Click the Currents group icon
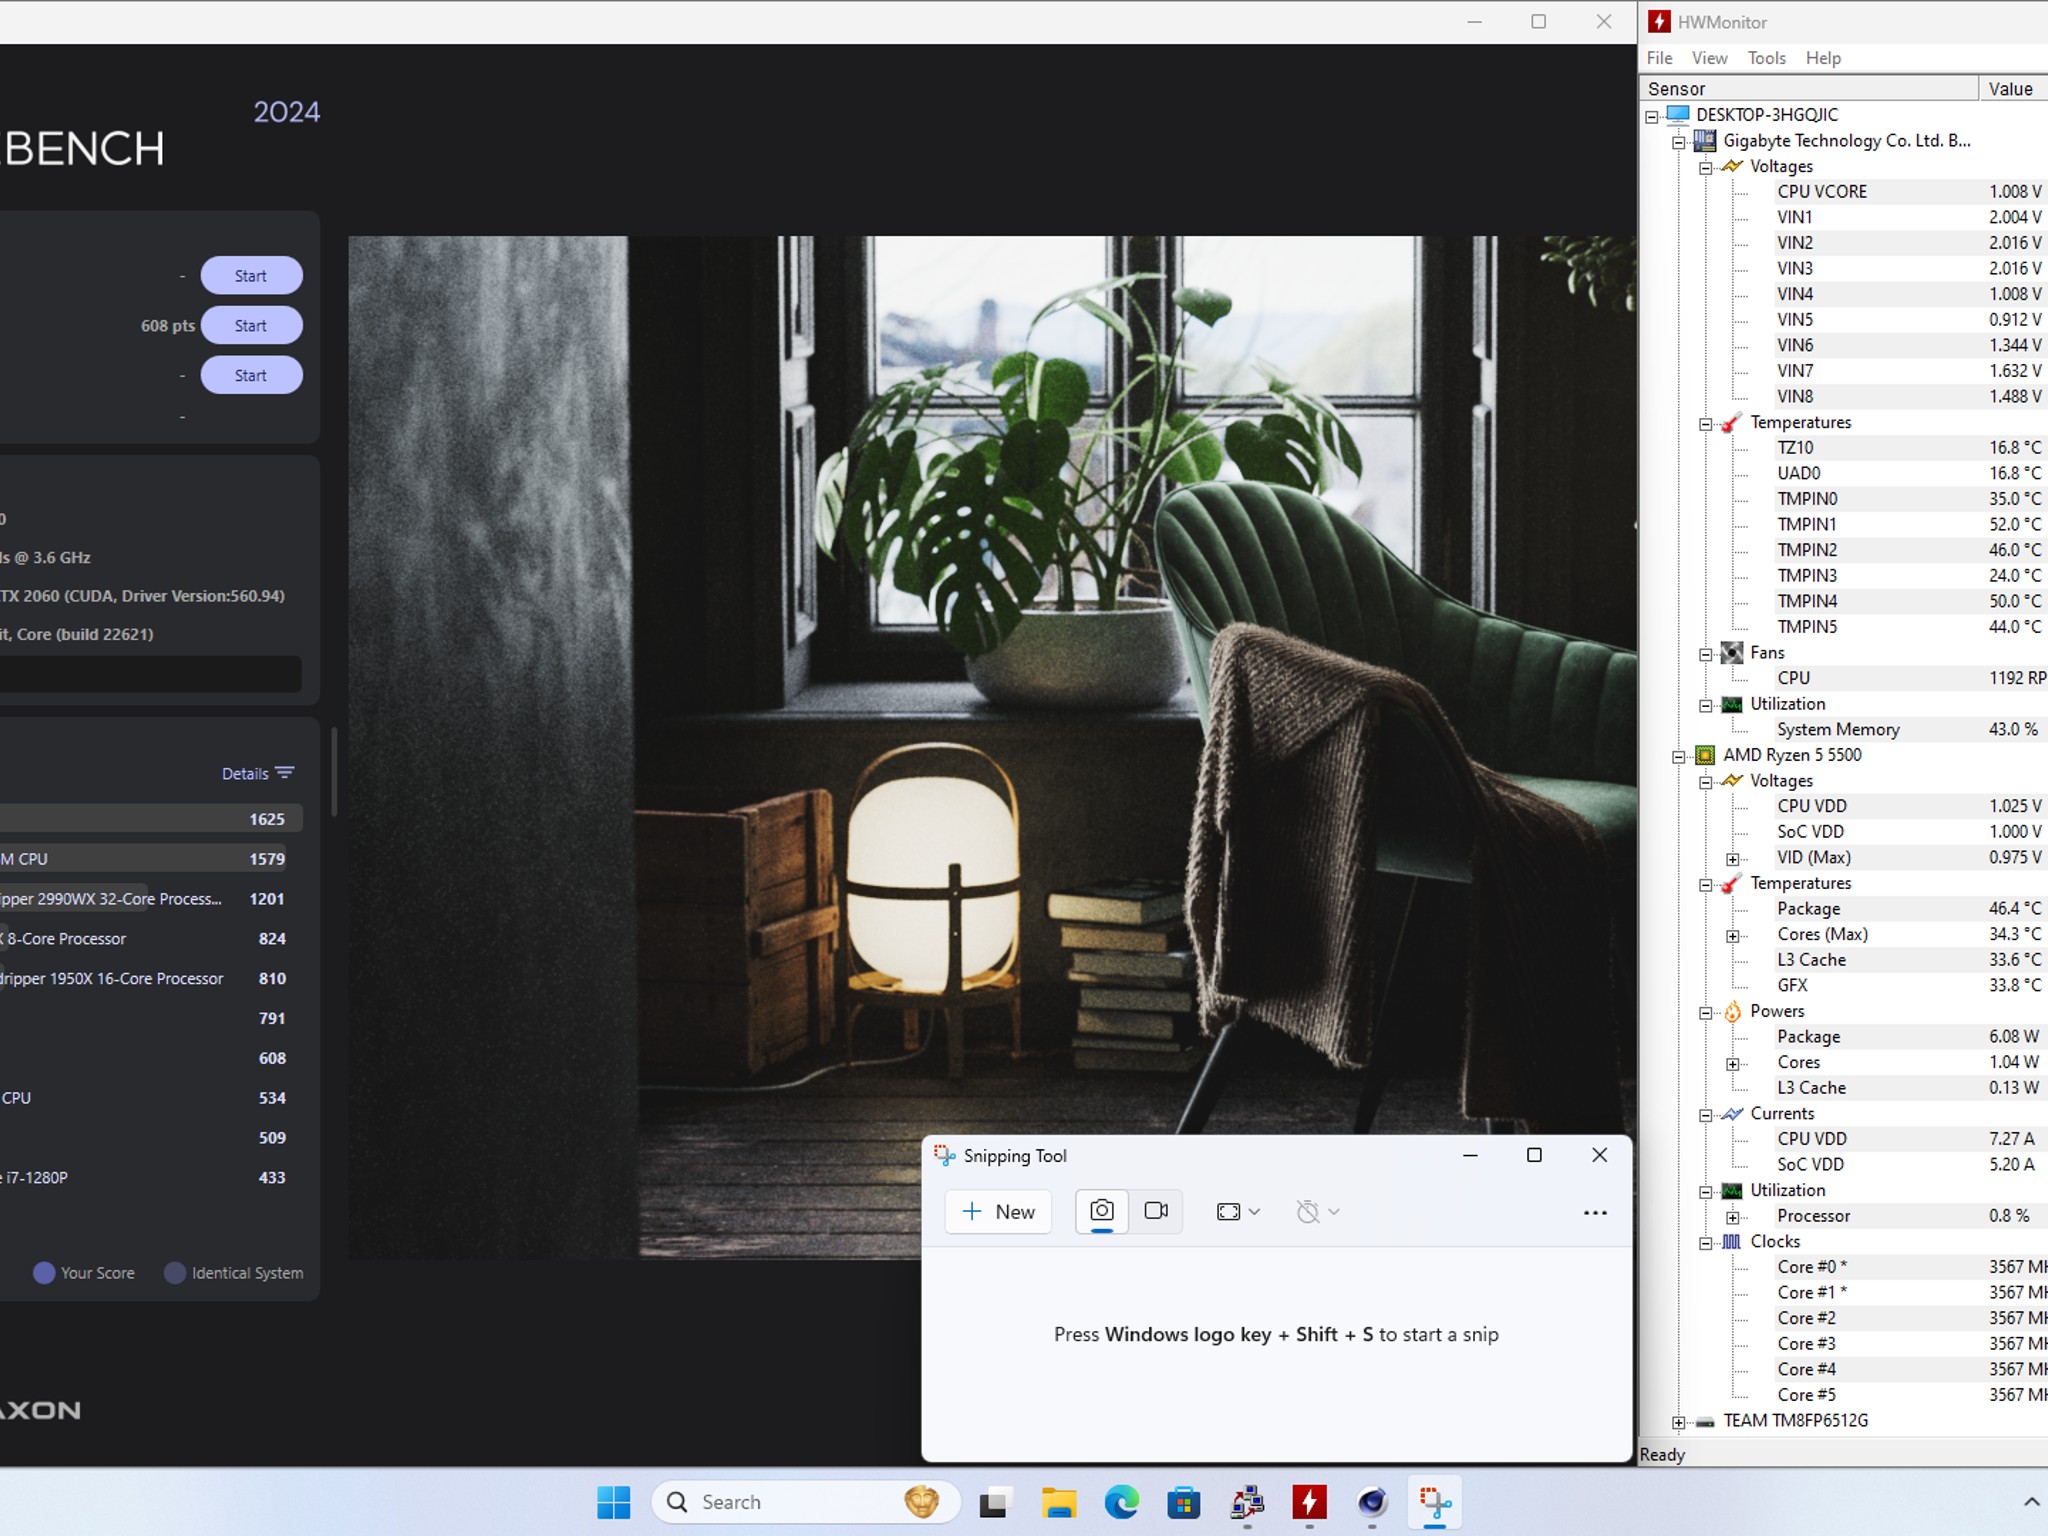This screenshot has width=2048, height=1536. pos(1732,1114)
